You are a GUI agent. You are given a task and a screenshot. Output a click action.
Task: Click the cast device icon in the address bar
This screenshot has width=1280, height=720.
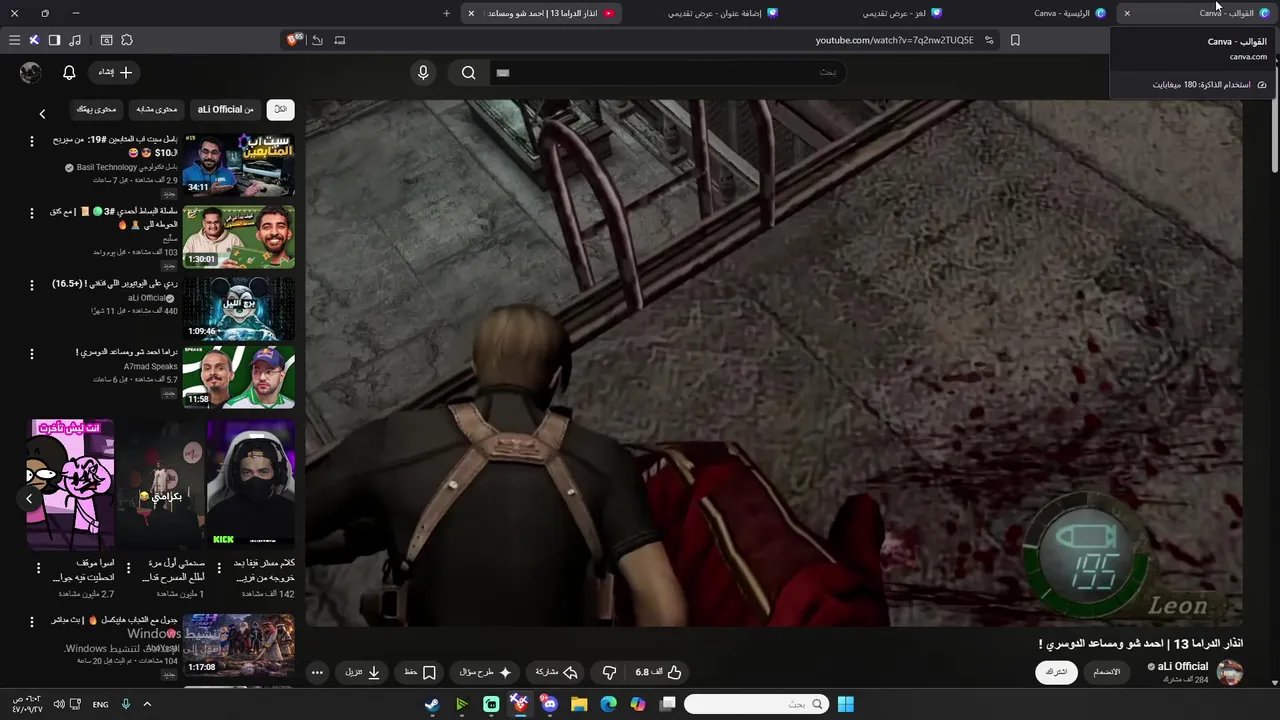(x=340, y=40)
